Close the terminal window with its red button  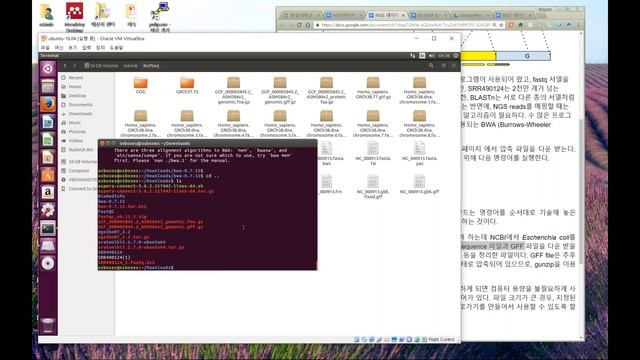(x=102, y=143)
